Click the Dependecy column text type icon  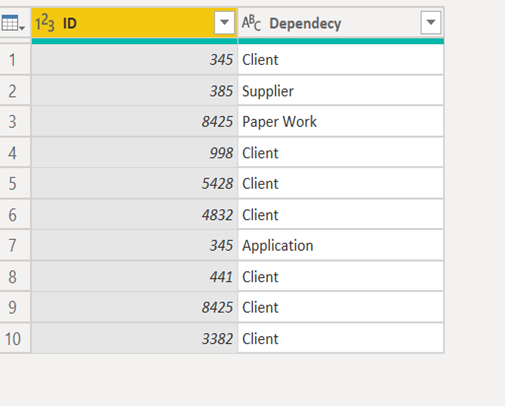(x=251, y=23)
